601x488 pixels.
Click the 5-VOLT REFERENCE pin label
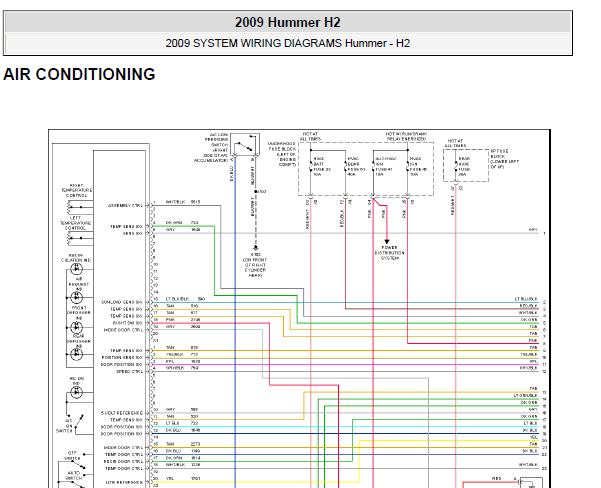point(122,413)
